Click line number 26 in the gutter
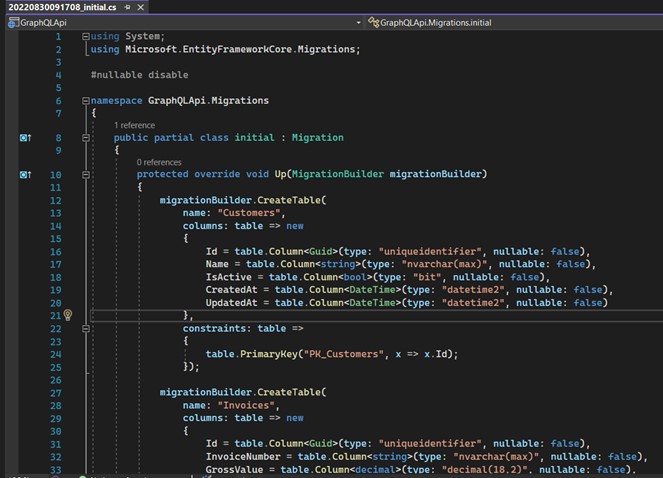The image size is (663, 478). click(55, 379)
